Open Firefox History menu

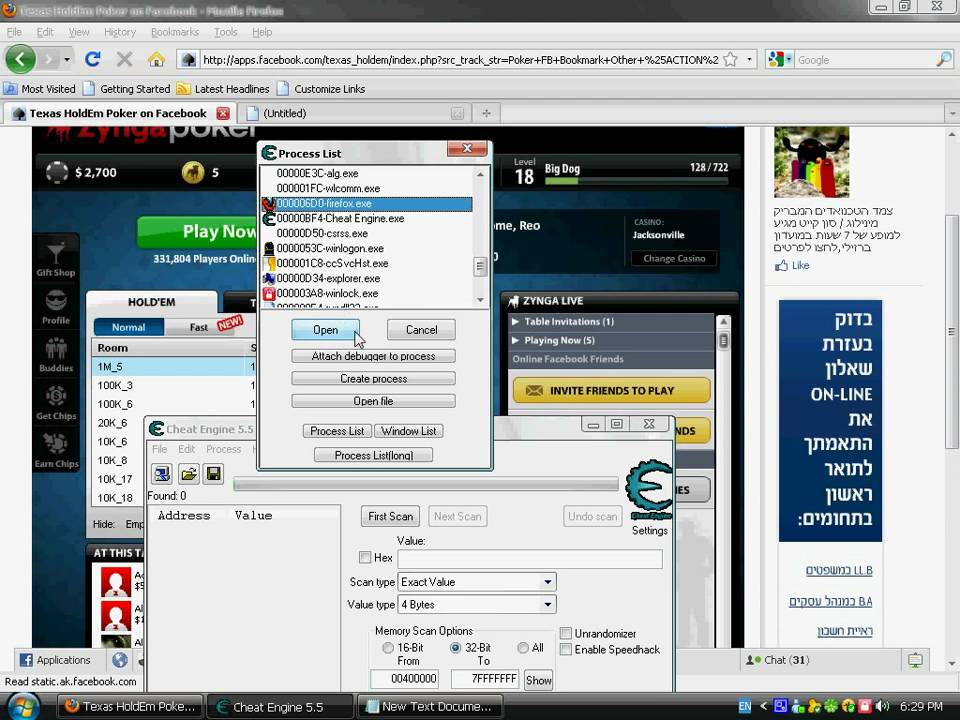click(119, 32)
